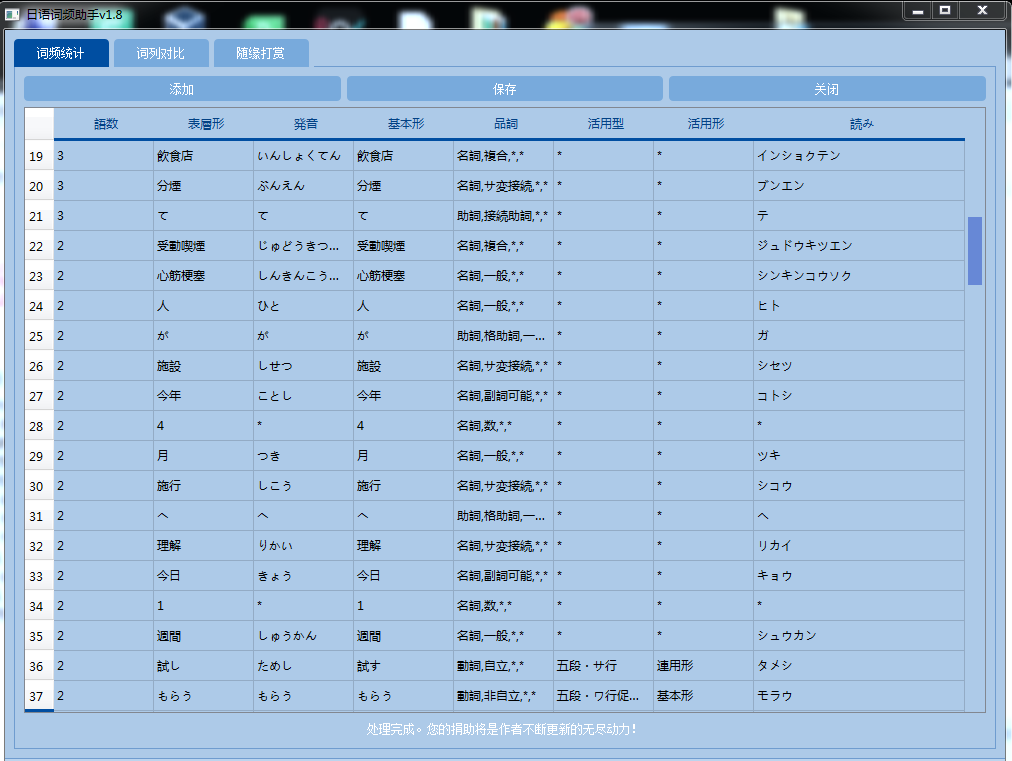Click the 保存 button
The width and height of the screenshot is (1012, 761).
(x=505, y=89)
